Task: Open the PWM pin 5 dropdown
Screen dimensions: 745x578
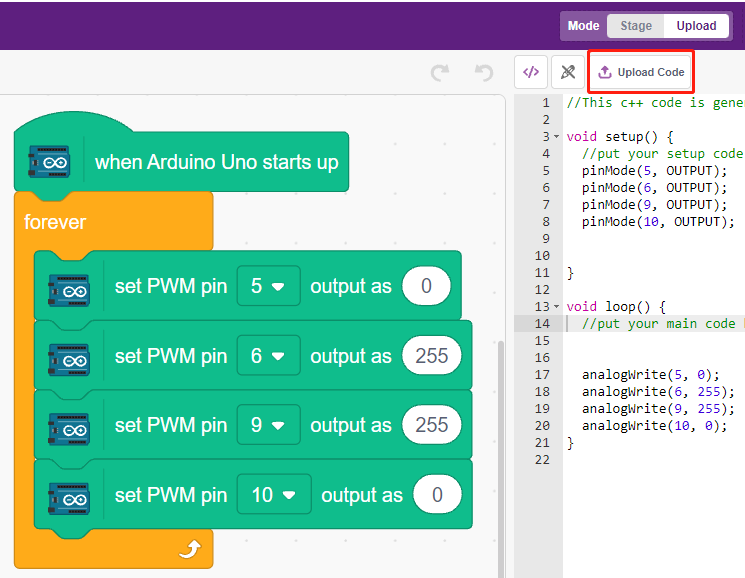Action: click(x=268, y=286)
